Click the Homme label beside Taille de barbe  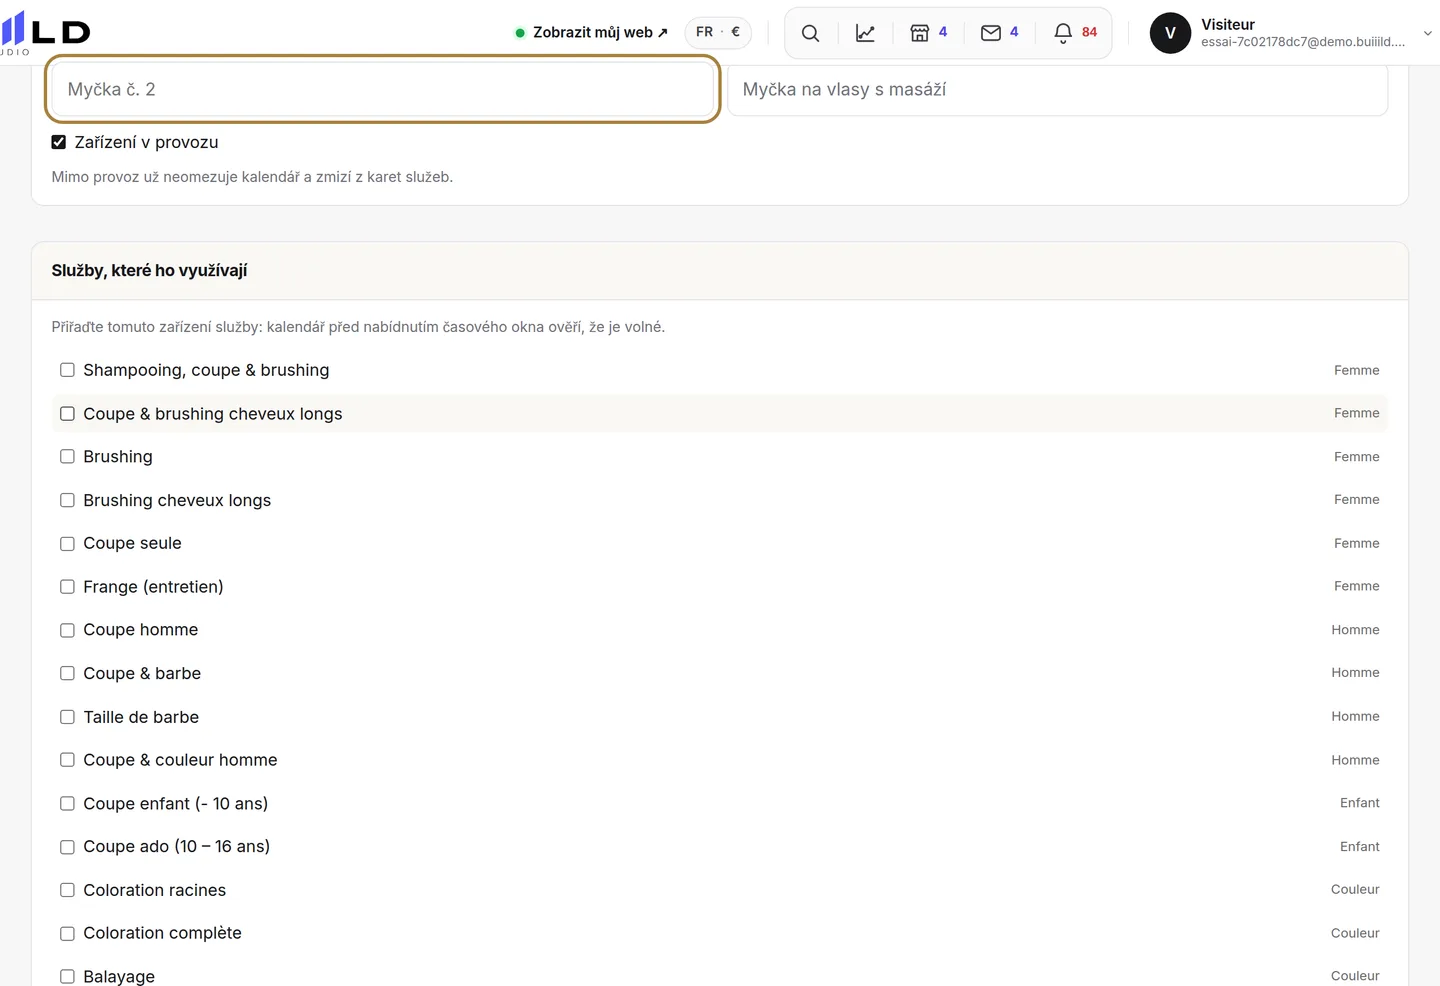(x=1355, y=716)
